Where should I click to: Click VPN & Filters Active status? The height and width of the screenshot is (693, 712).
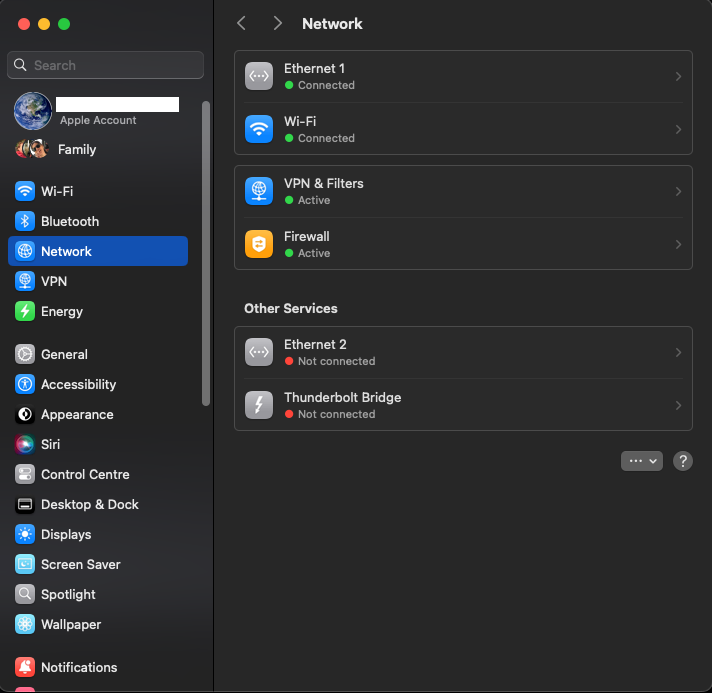pos(314,200)
